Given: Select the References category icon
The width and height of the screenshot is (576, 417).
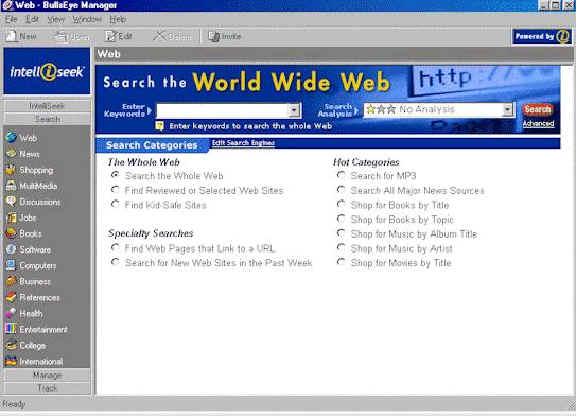Looking at the screenshot, I should tap(11, 297).
